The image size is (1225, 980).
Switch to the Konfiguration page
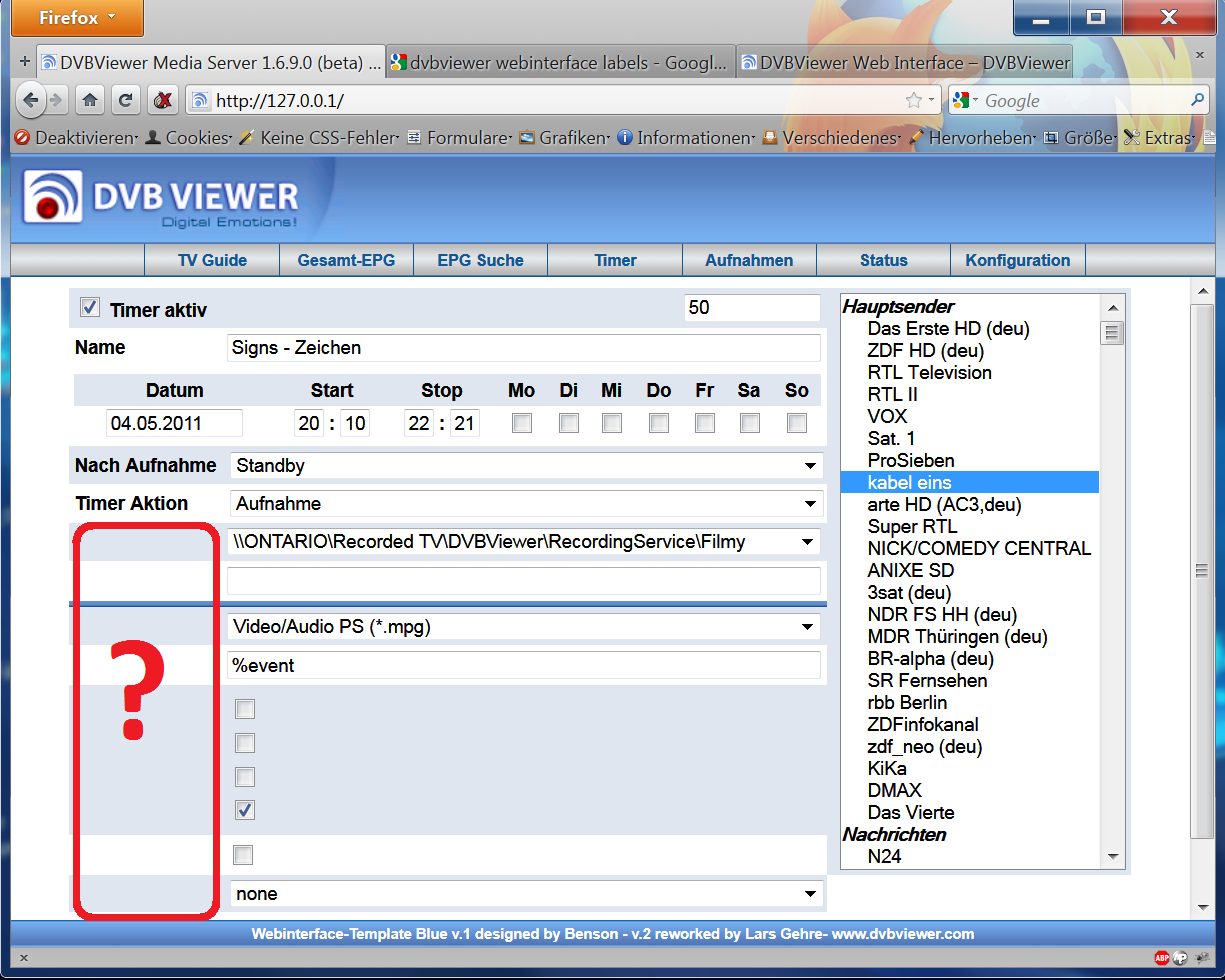(x=1017, y=260)
